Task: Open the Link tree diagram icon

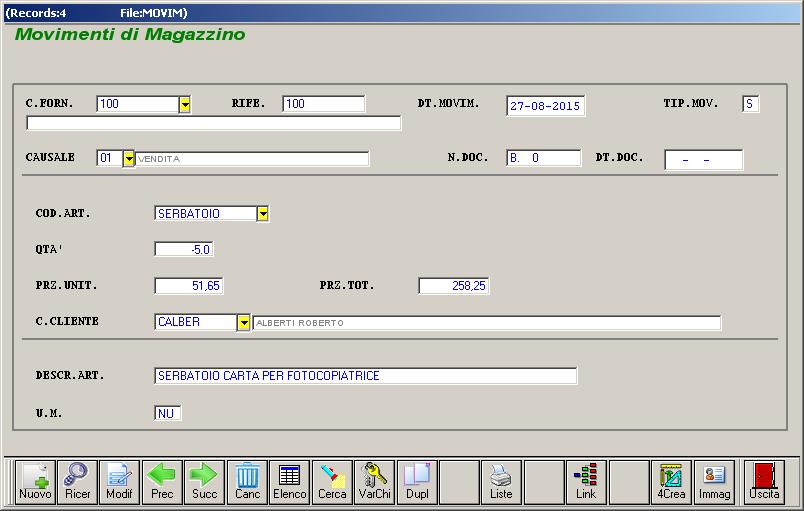Action: coord(586,482)
